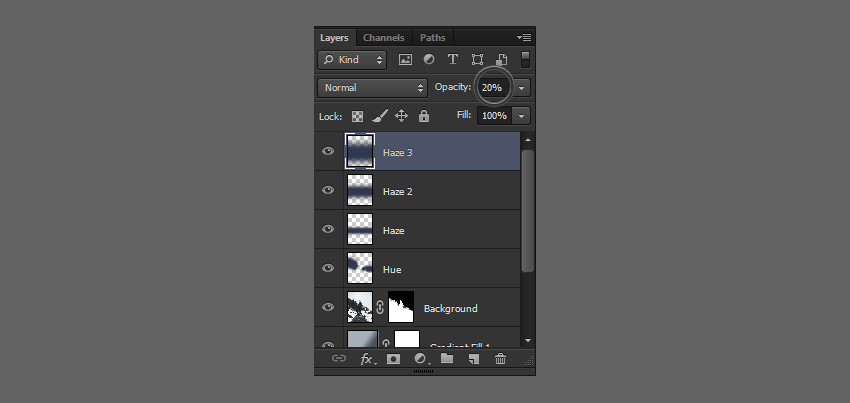Toggle the Background layer visibility eye
850x403 pixels.
[x=328, y=307]
